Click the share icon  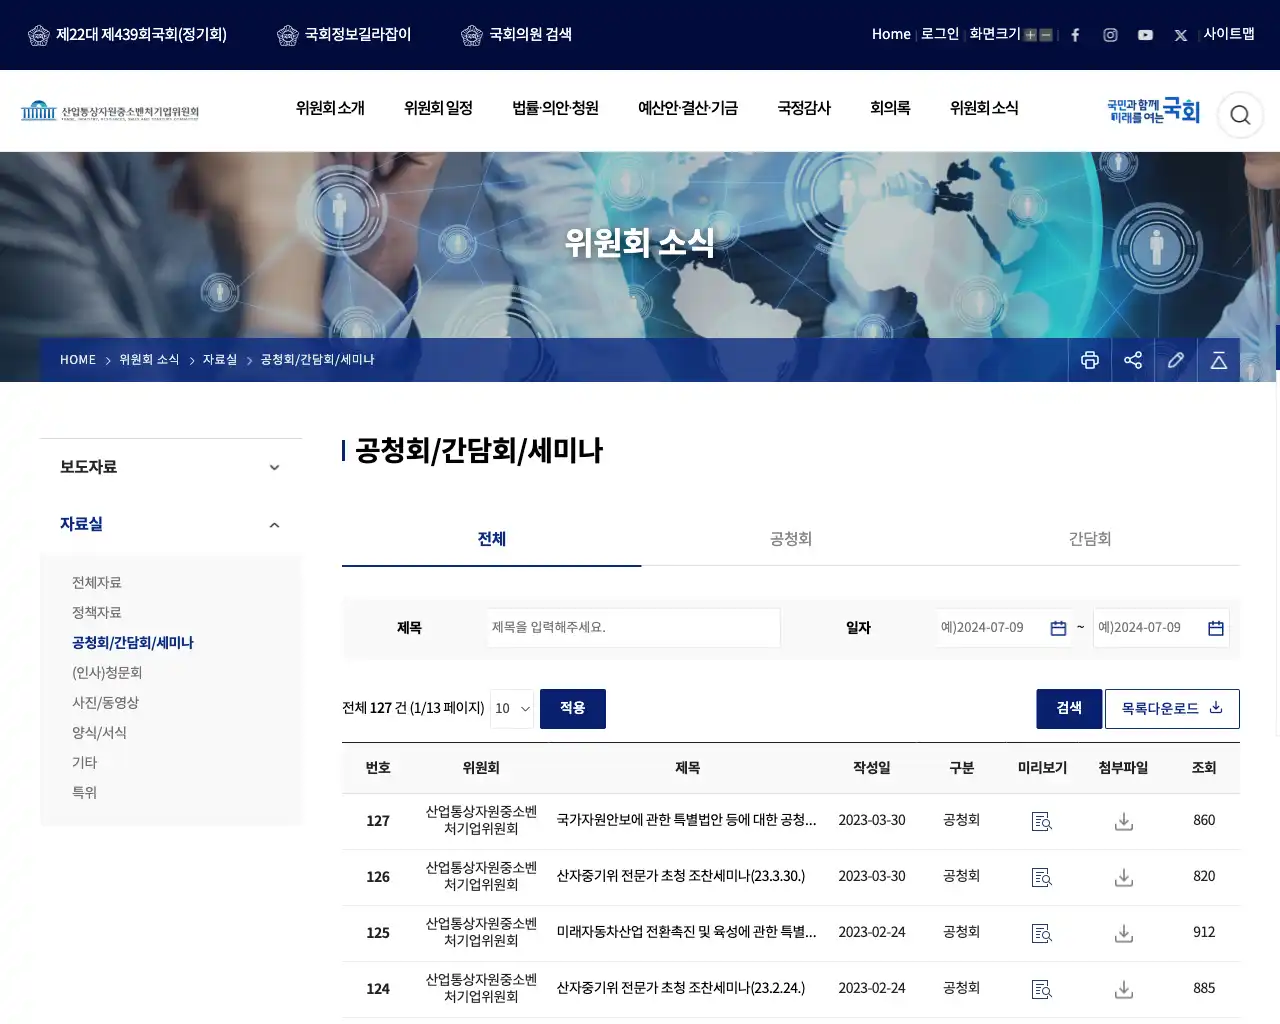(1133, 360)
